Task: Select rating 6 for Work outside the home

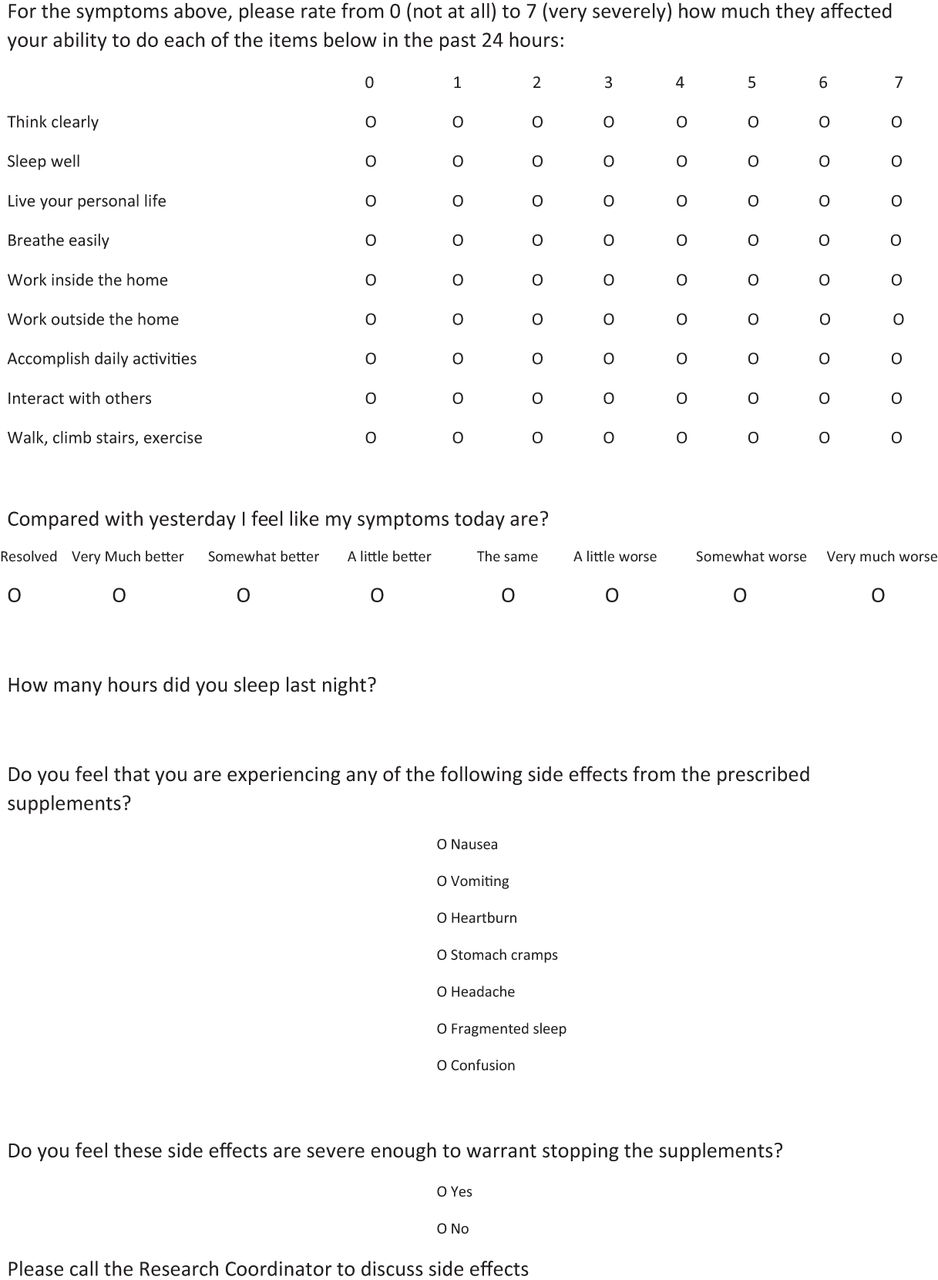Action: click(824, 320)
